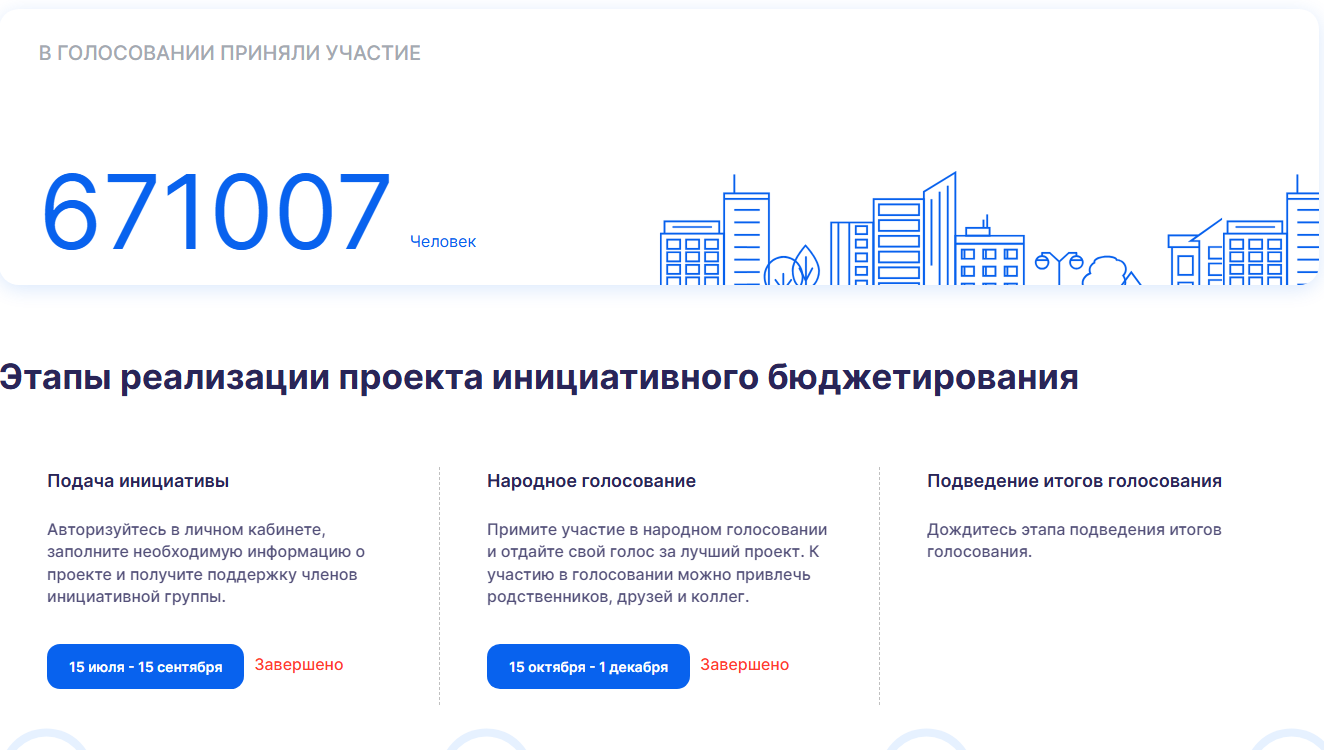The height and width of the screenshot is (750, 1324).
Task: Click the description starting "Авторизуйтесь в личном кабинете"
Action: [x=206, y=563]
